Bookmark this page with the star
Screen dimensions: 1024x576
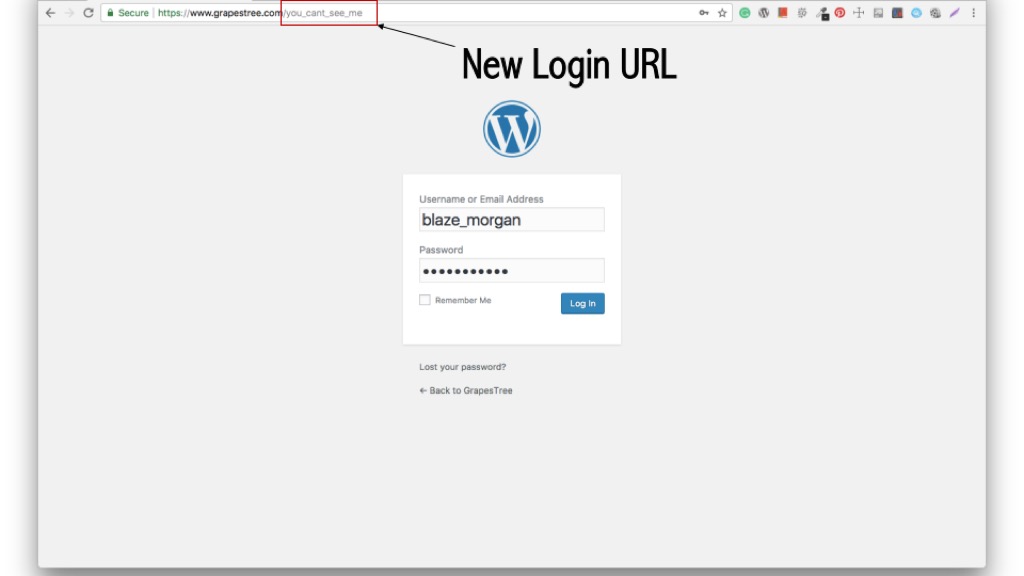(722, 12)
